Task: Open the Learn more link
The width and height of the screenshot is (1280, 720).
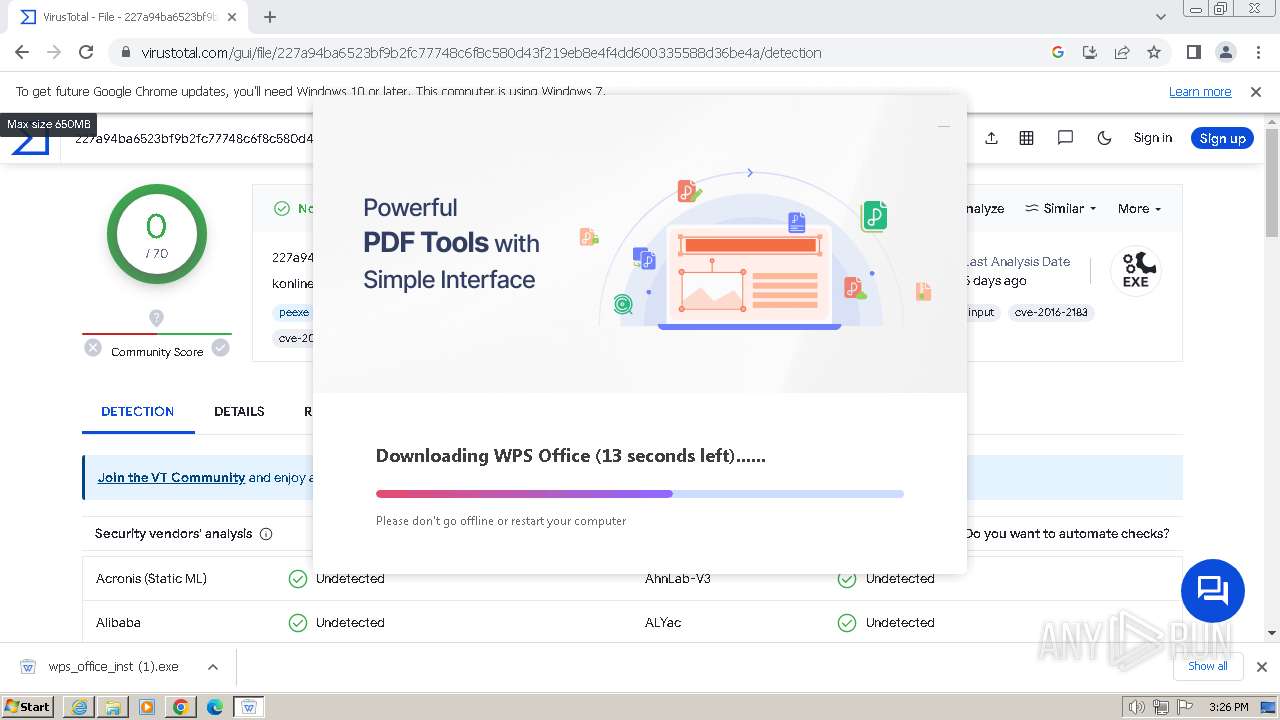Action: (1200, 91)
